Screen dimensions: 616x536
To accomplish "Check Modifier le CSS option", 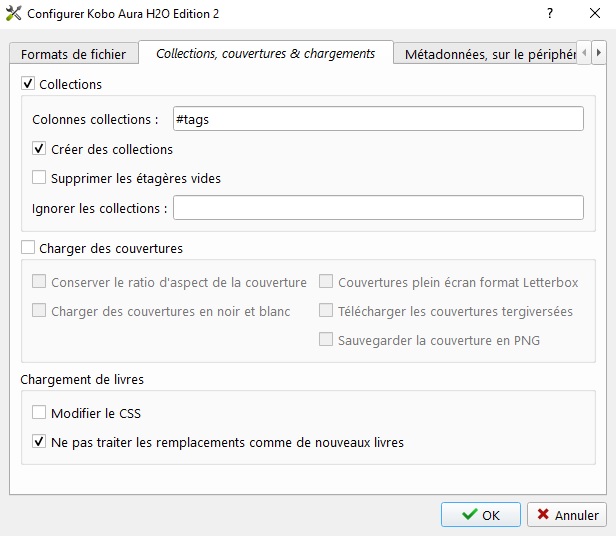I will point(39,413).
